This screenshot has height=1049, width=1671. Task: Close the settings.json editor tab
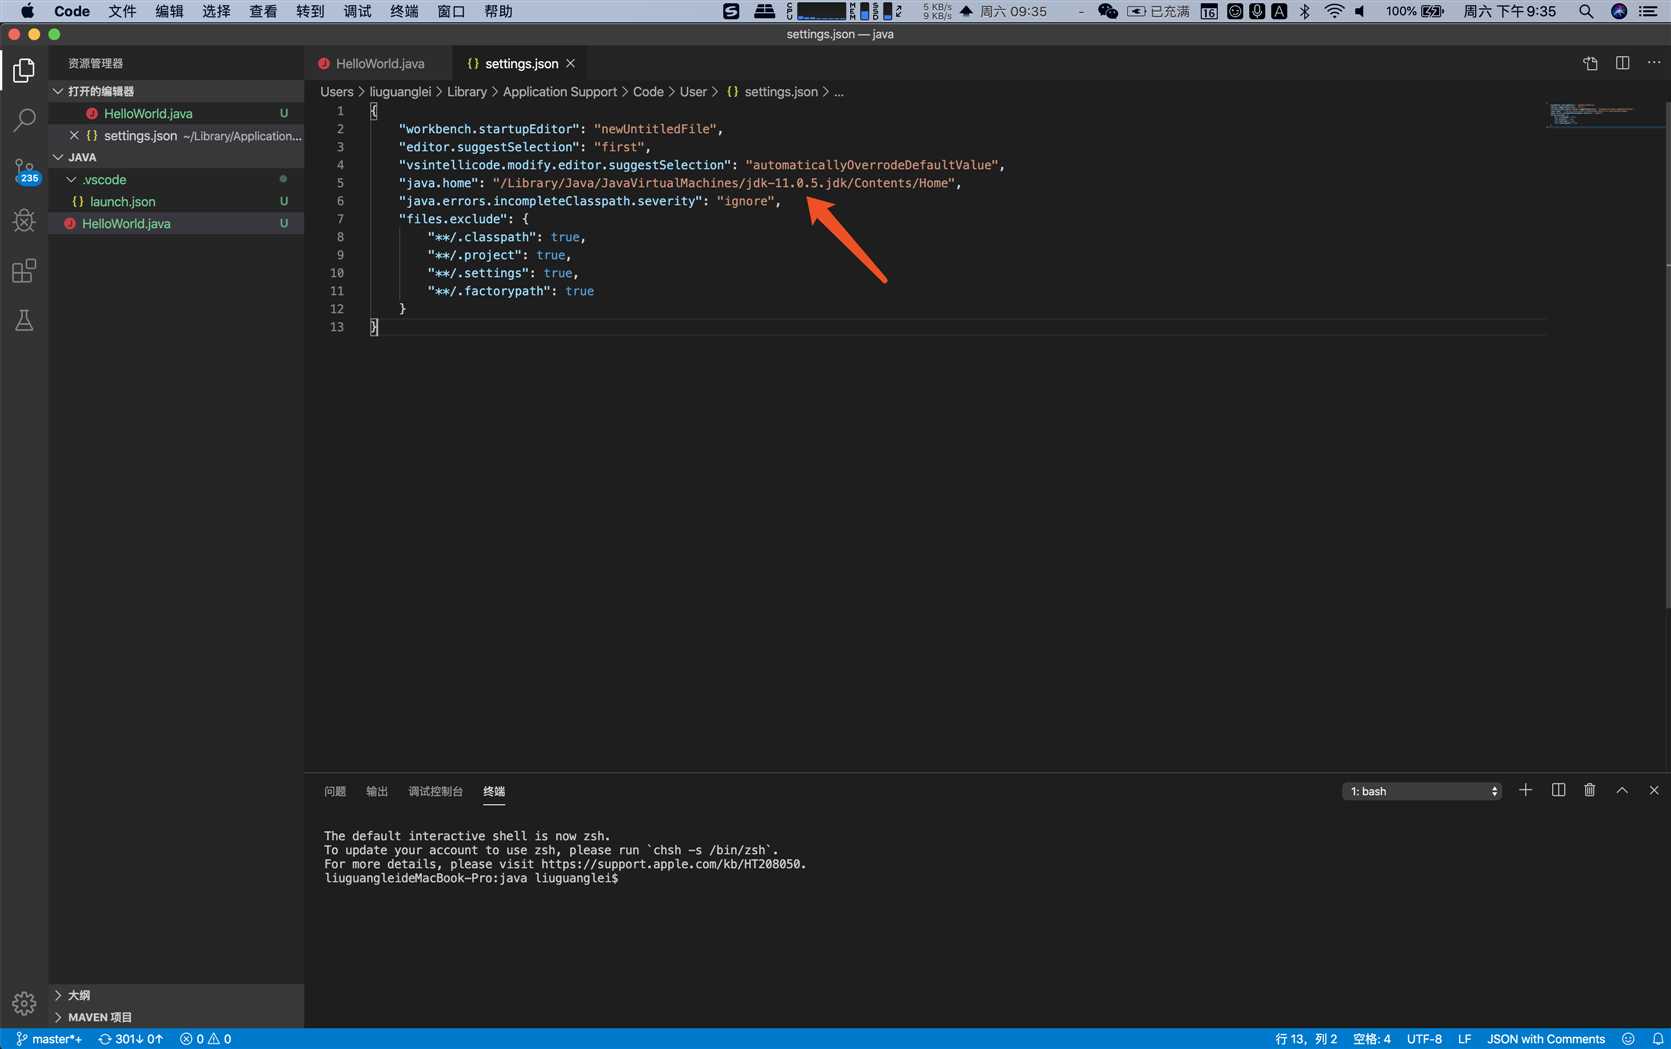[571, 63]
